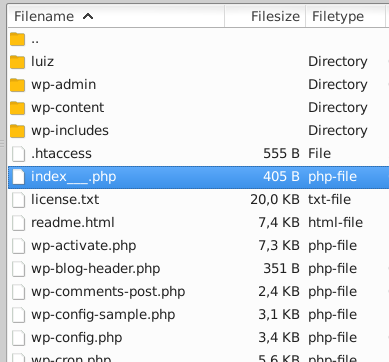The width and height of the screenshot is (389, 362).
Task: Click the 405 B filesize value
Action: point(281,177)
